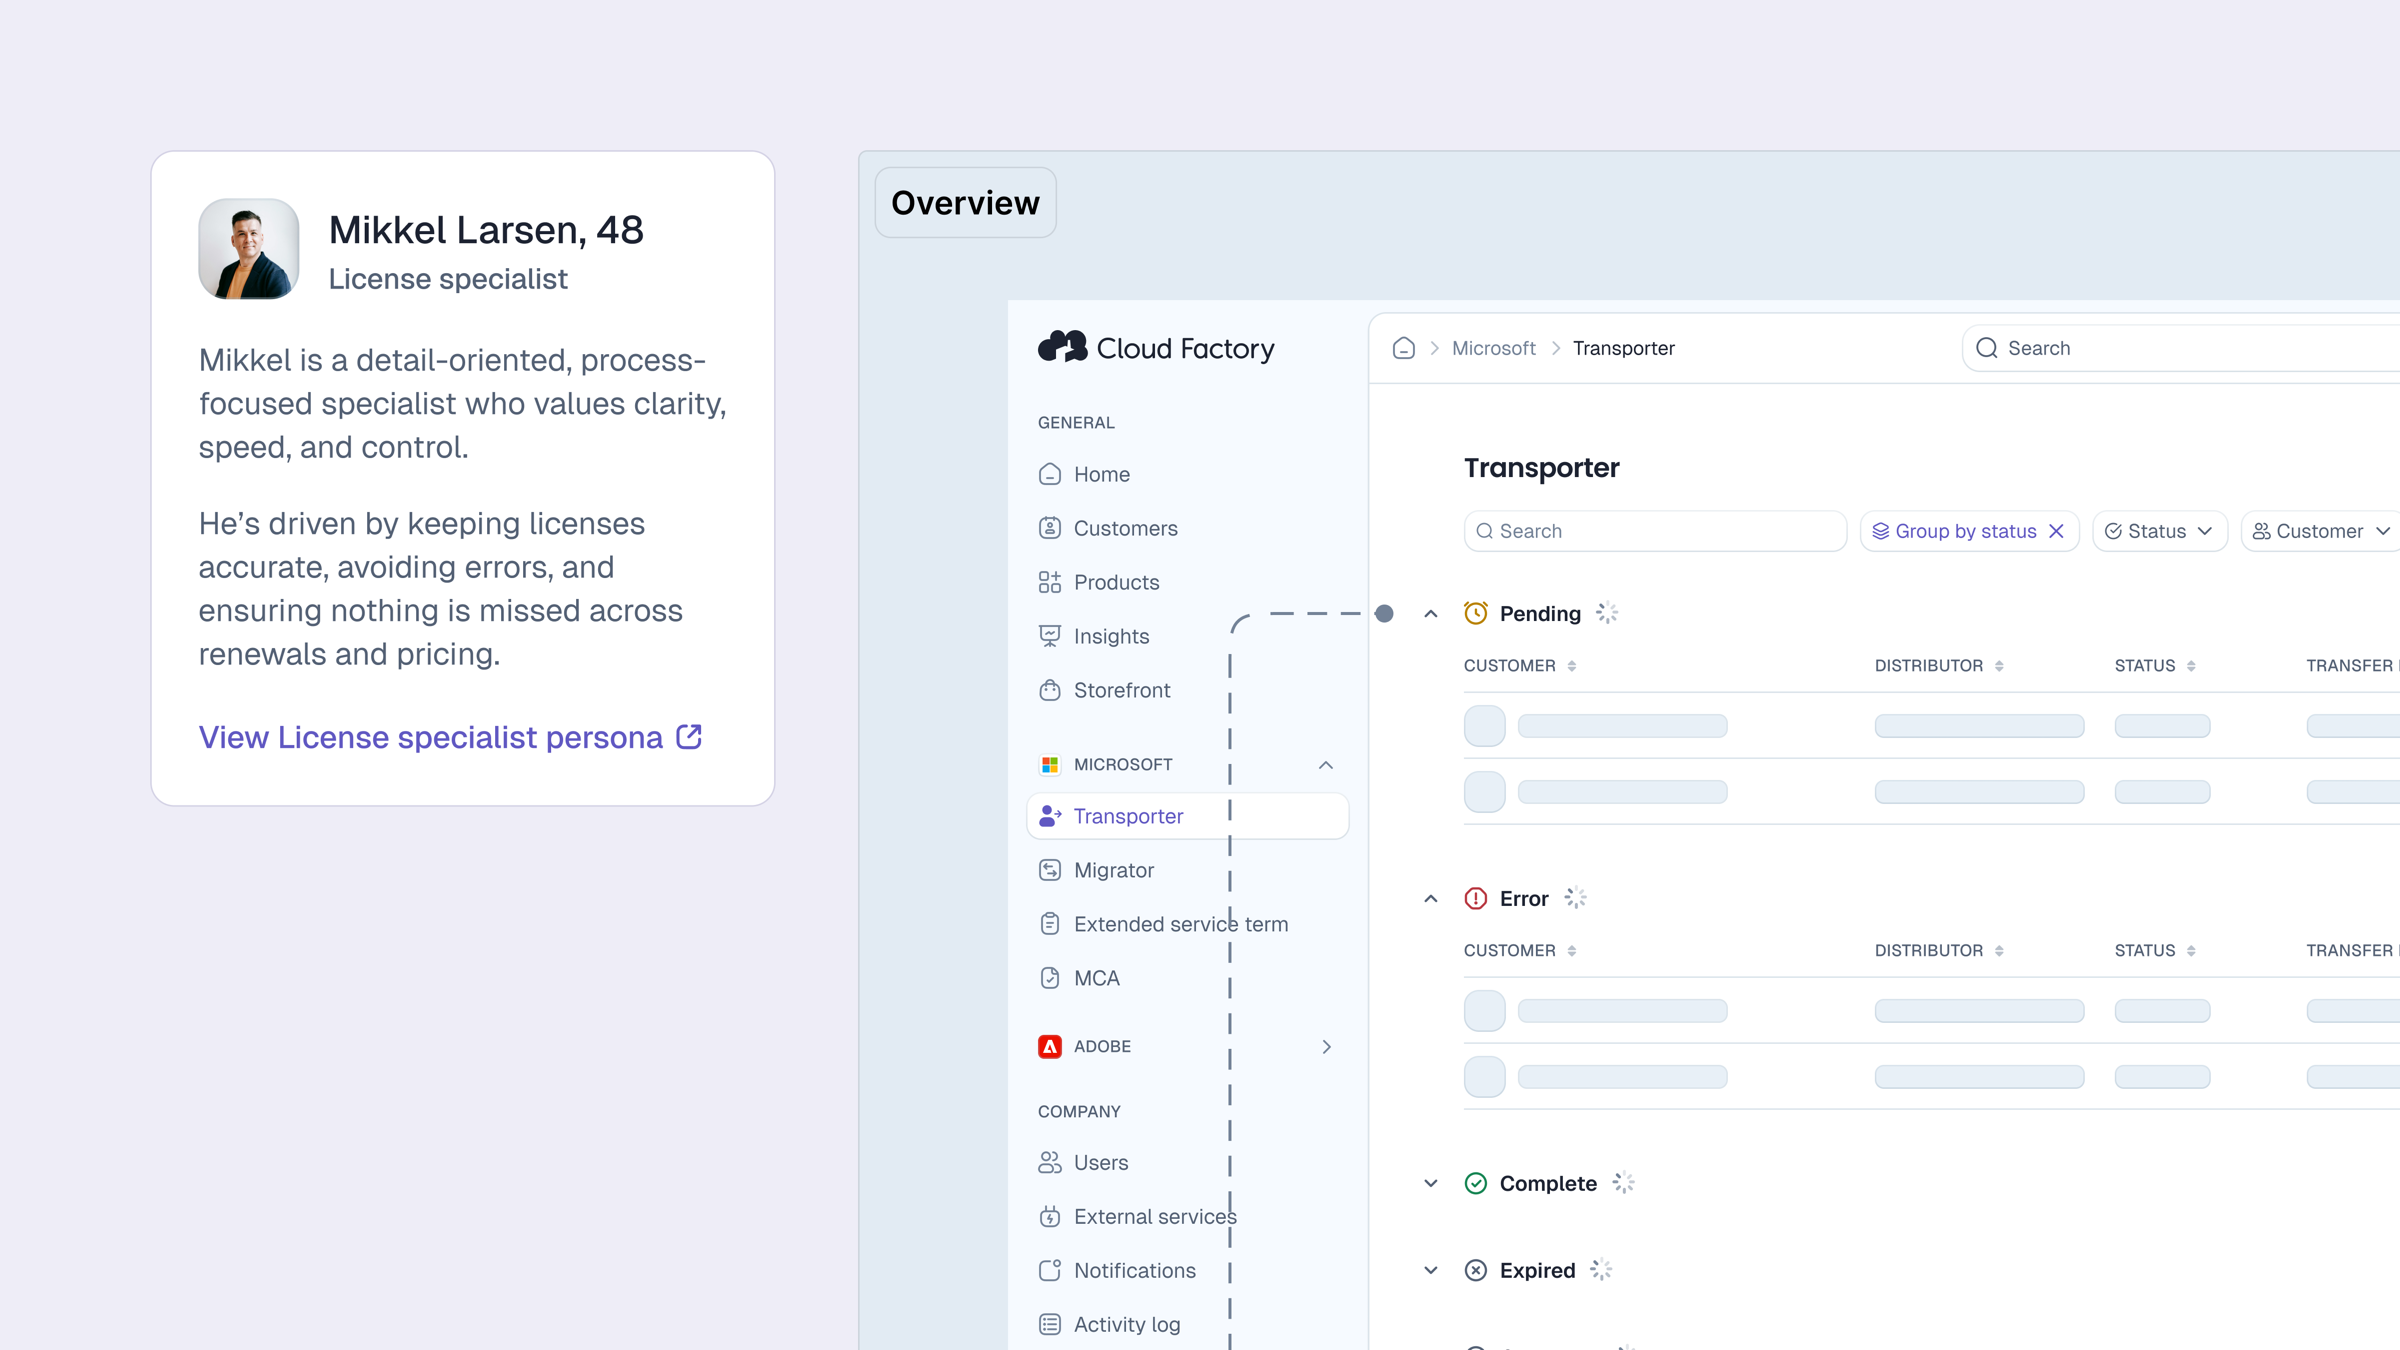
Task: Click the Activity log list icon
Action: pyautogui.click(x=1049, y=1324)
